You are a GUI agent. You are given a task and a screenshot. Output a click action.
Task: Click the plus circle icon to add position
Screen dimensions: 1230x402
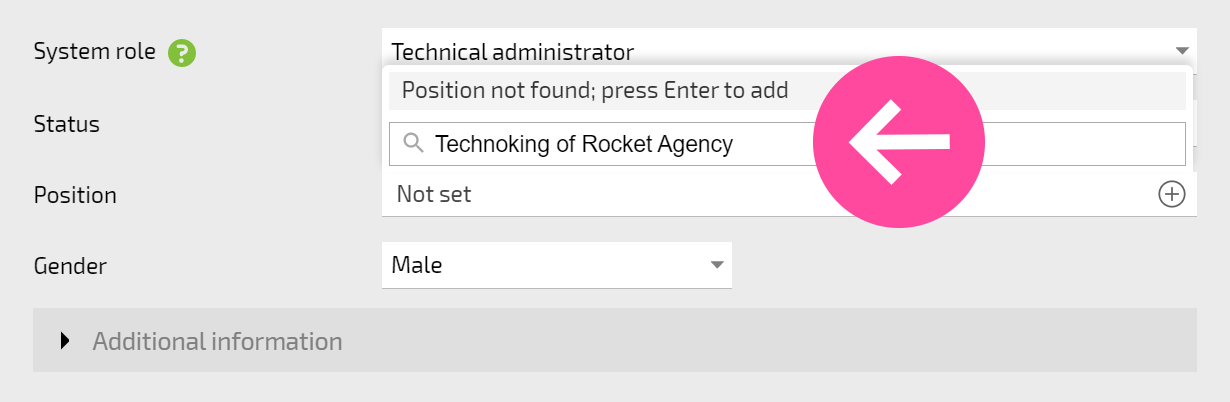(1171, 194)
